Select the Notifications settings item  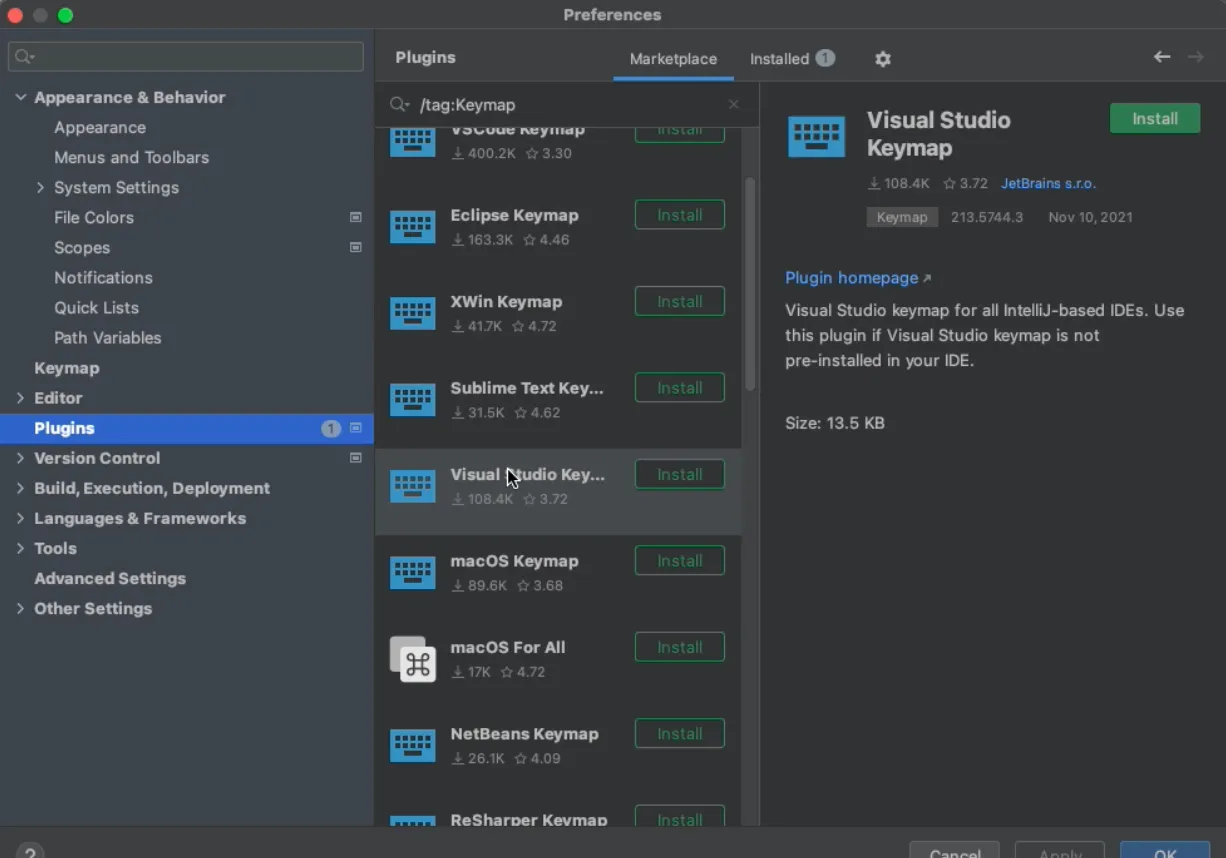click(103, 277)
